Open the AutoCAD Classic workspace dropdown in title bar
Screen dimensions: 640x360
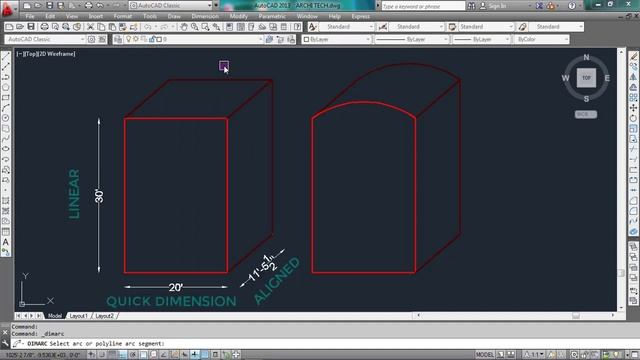pos(171,6)
